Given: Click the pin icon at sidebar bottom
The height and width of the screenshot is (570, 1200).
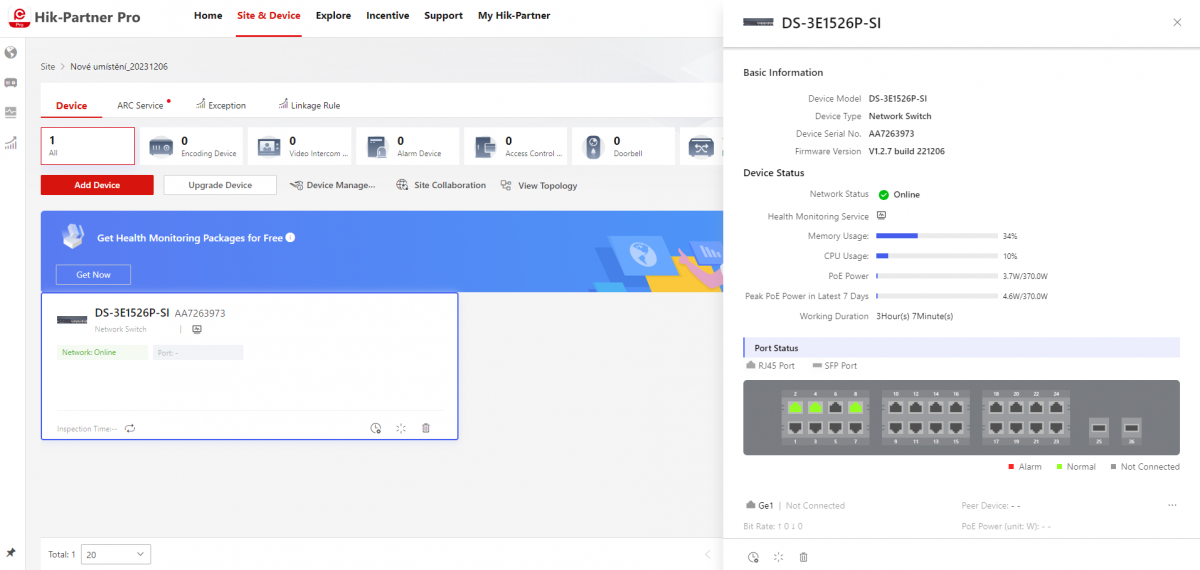Looking at the screenshot, I should click(11, 552).
